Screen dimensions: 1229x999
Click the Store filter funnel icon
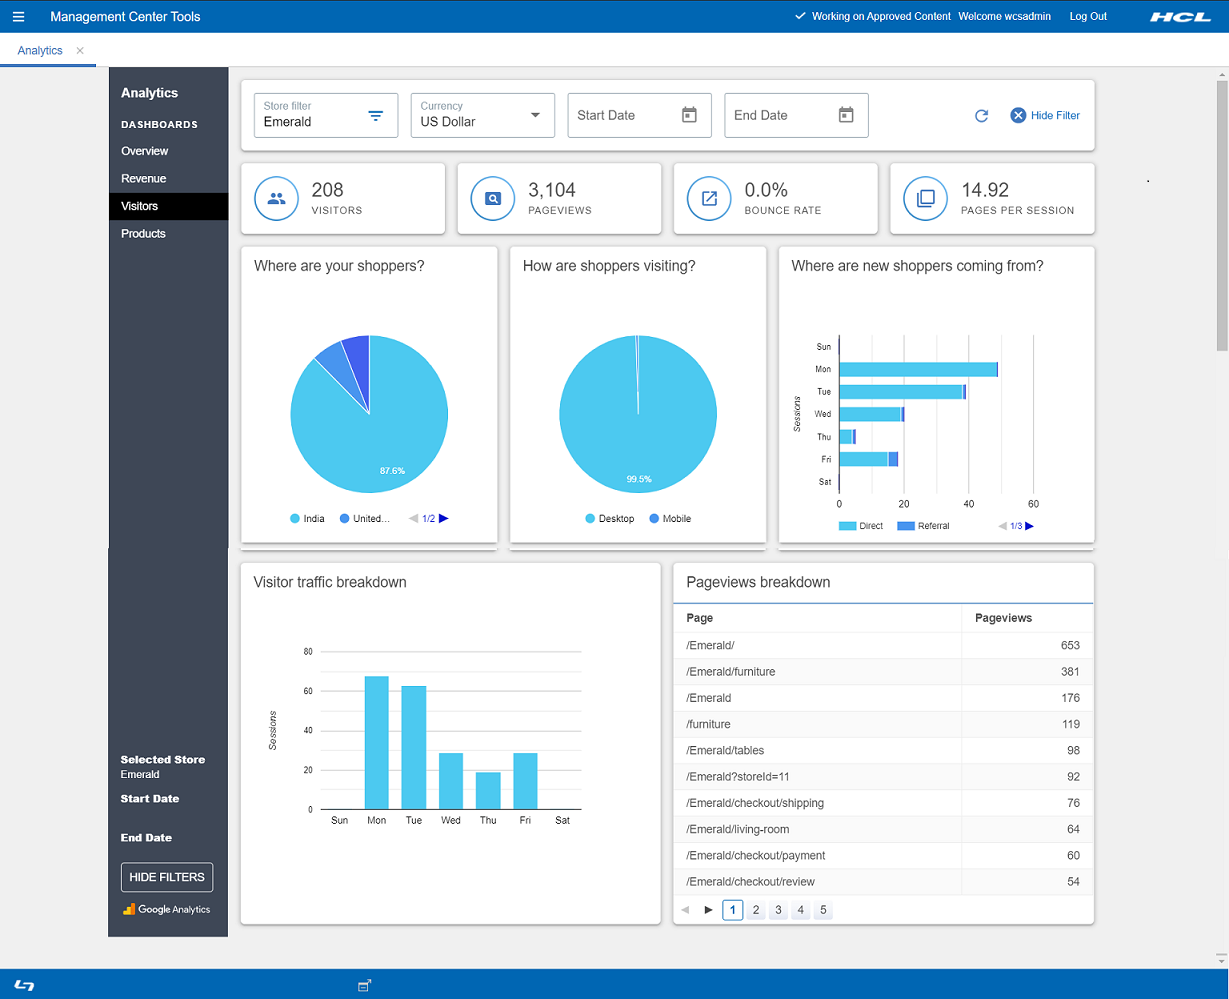376,116
